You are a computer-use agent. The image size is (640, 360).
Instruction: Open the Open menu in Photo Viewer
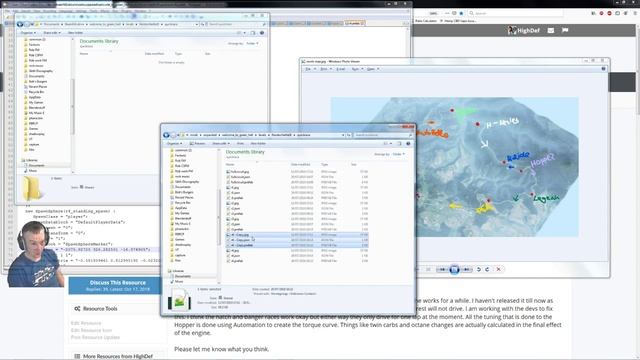point(372,69)
